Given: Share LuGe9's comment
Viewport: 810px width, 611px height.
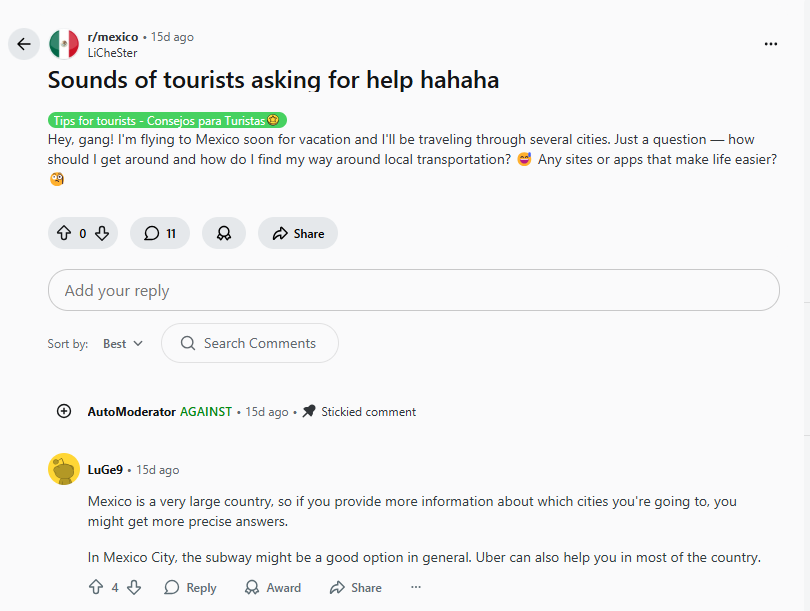Looking at the screenshot, I should (356, 587).
